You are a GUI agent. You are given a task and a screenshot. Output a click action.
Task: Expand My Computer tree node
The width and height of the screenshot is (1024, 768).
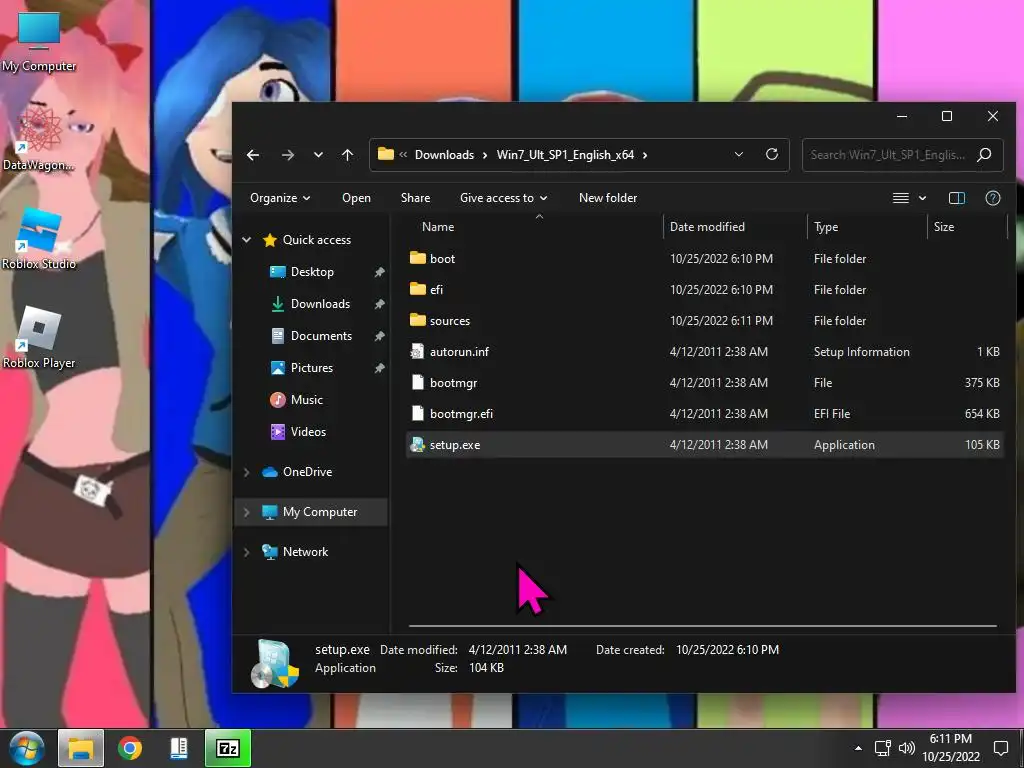(x=247, y=512)
